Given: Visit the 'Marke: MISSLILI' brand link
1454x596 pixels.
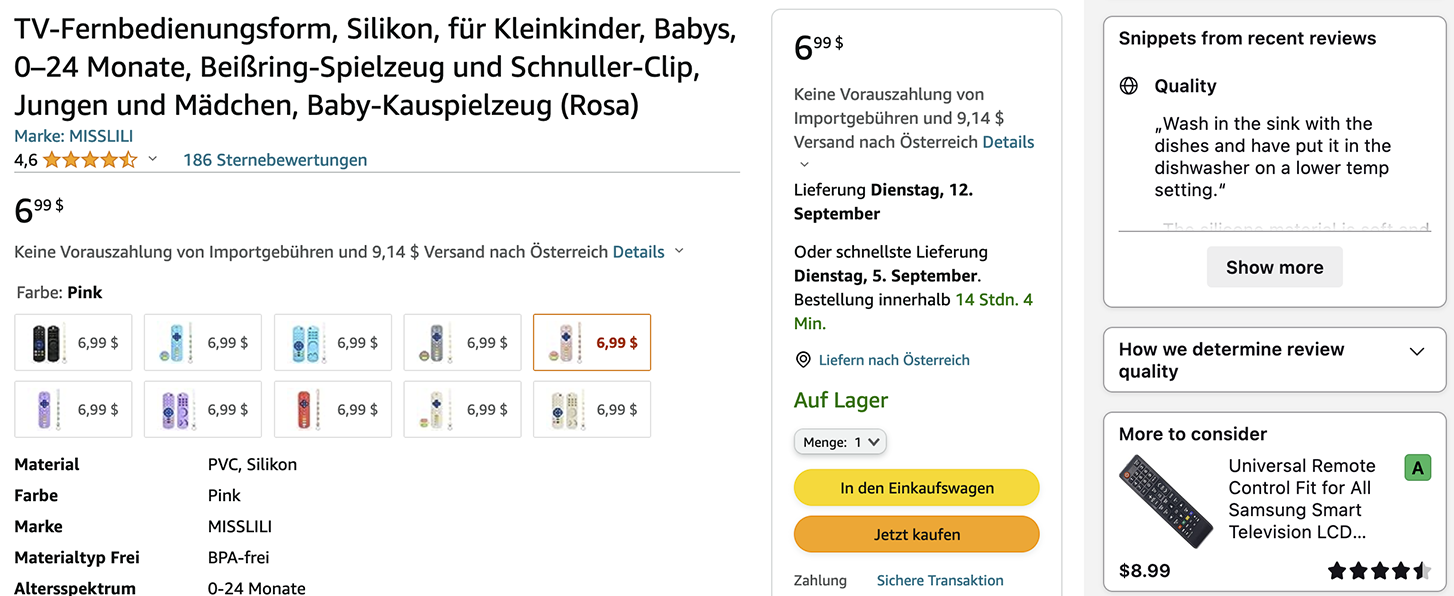Looking at the screenshot, I should click(x=73, y=136).
